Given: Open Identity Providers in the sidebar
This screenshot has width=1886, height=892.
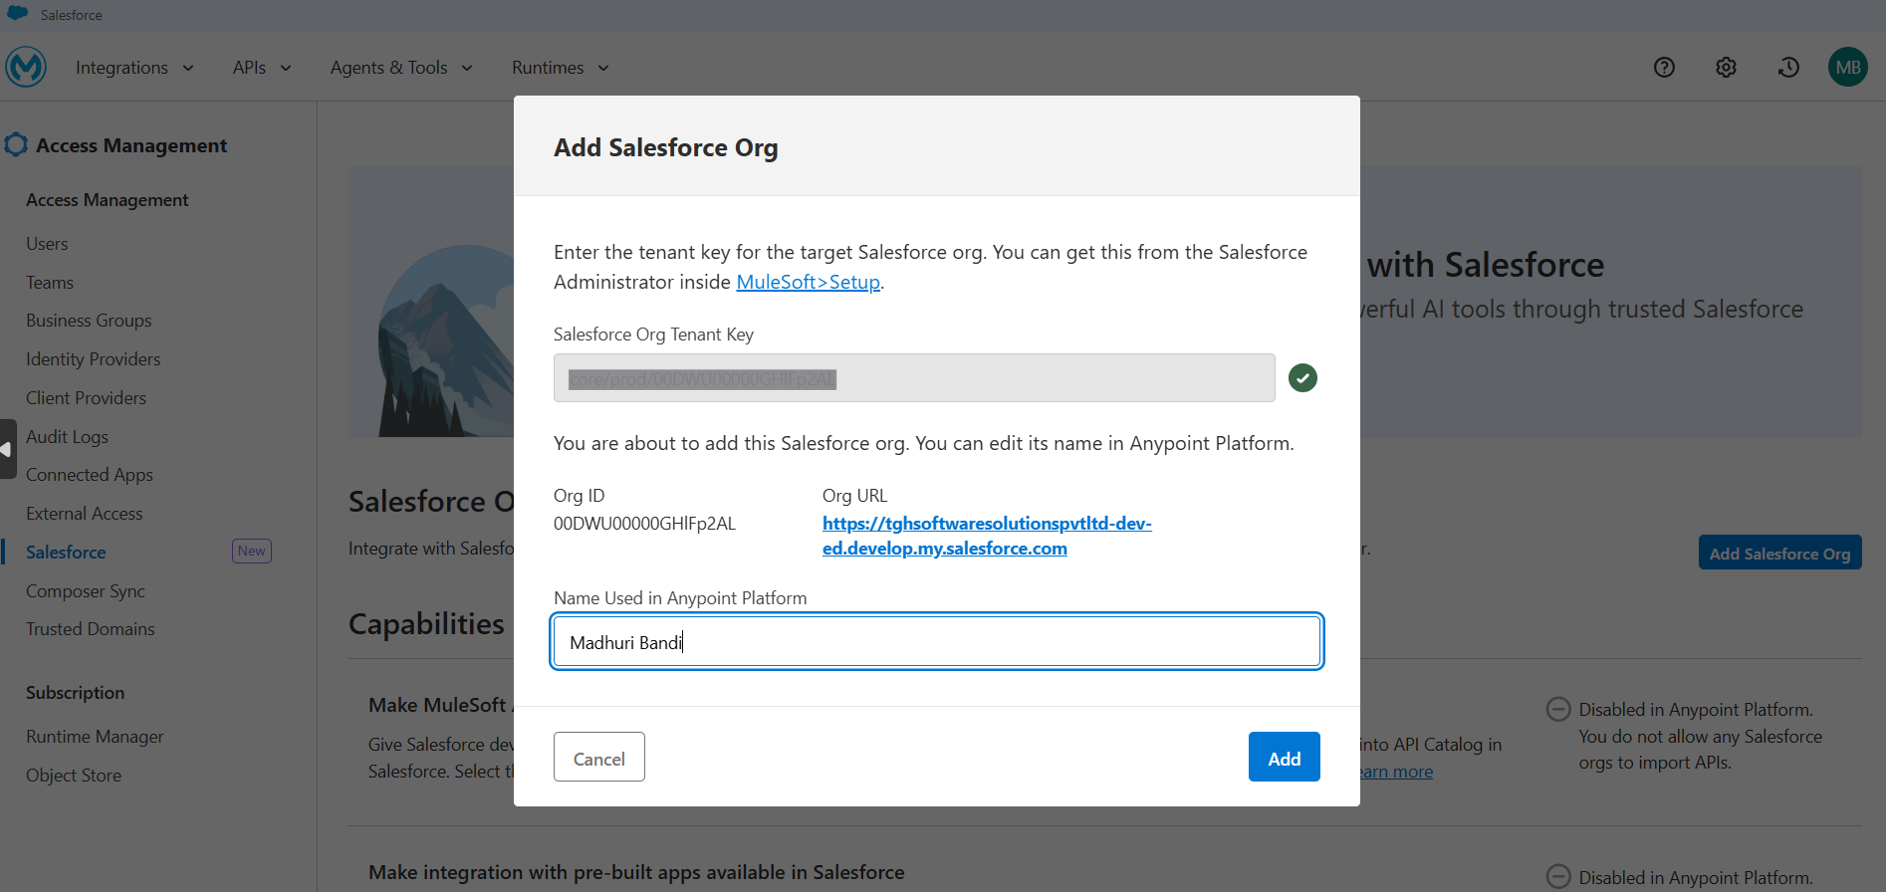Looking at the screenshot, I should tap(93, 359).
